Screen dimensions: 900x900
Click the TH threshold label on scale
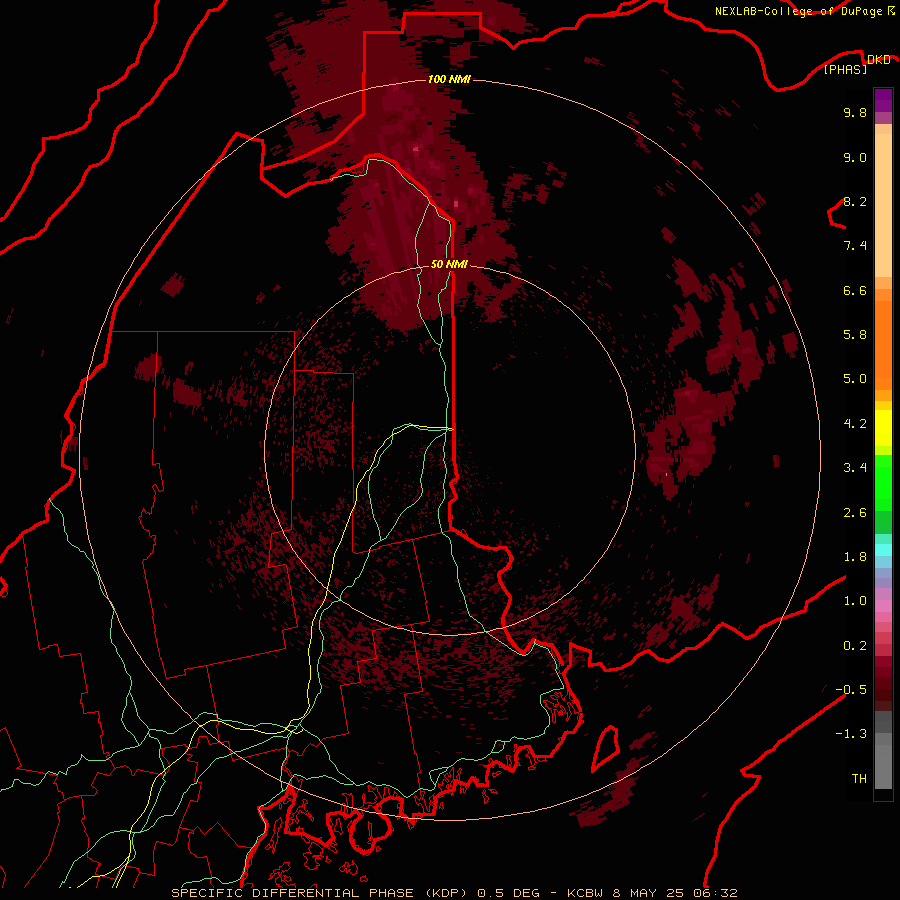click(x=859, y=779)
